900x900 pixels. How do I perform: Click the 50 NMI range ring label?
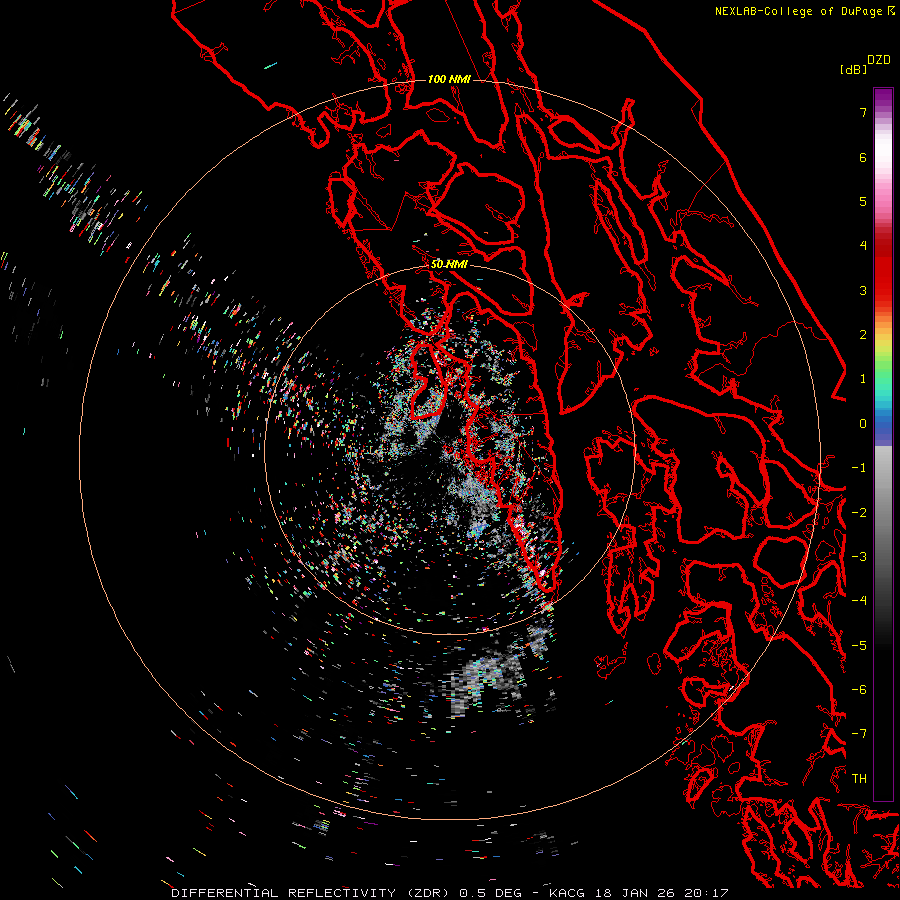click(x=449, y=264)
